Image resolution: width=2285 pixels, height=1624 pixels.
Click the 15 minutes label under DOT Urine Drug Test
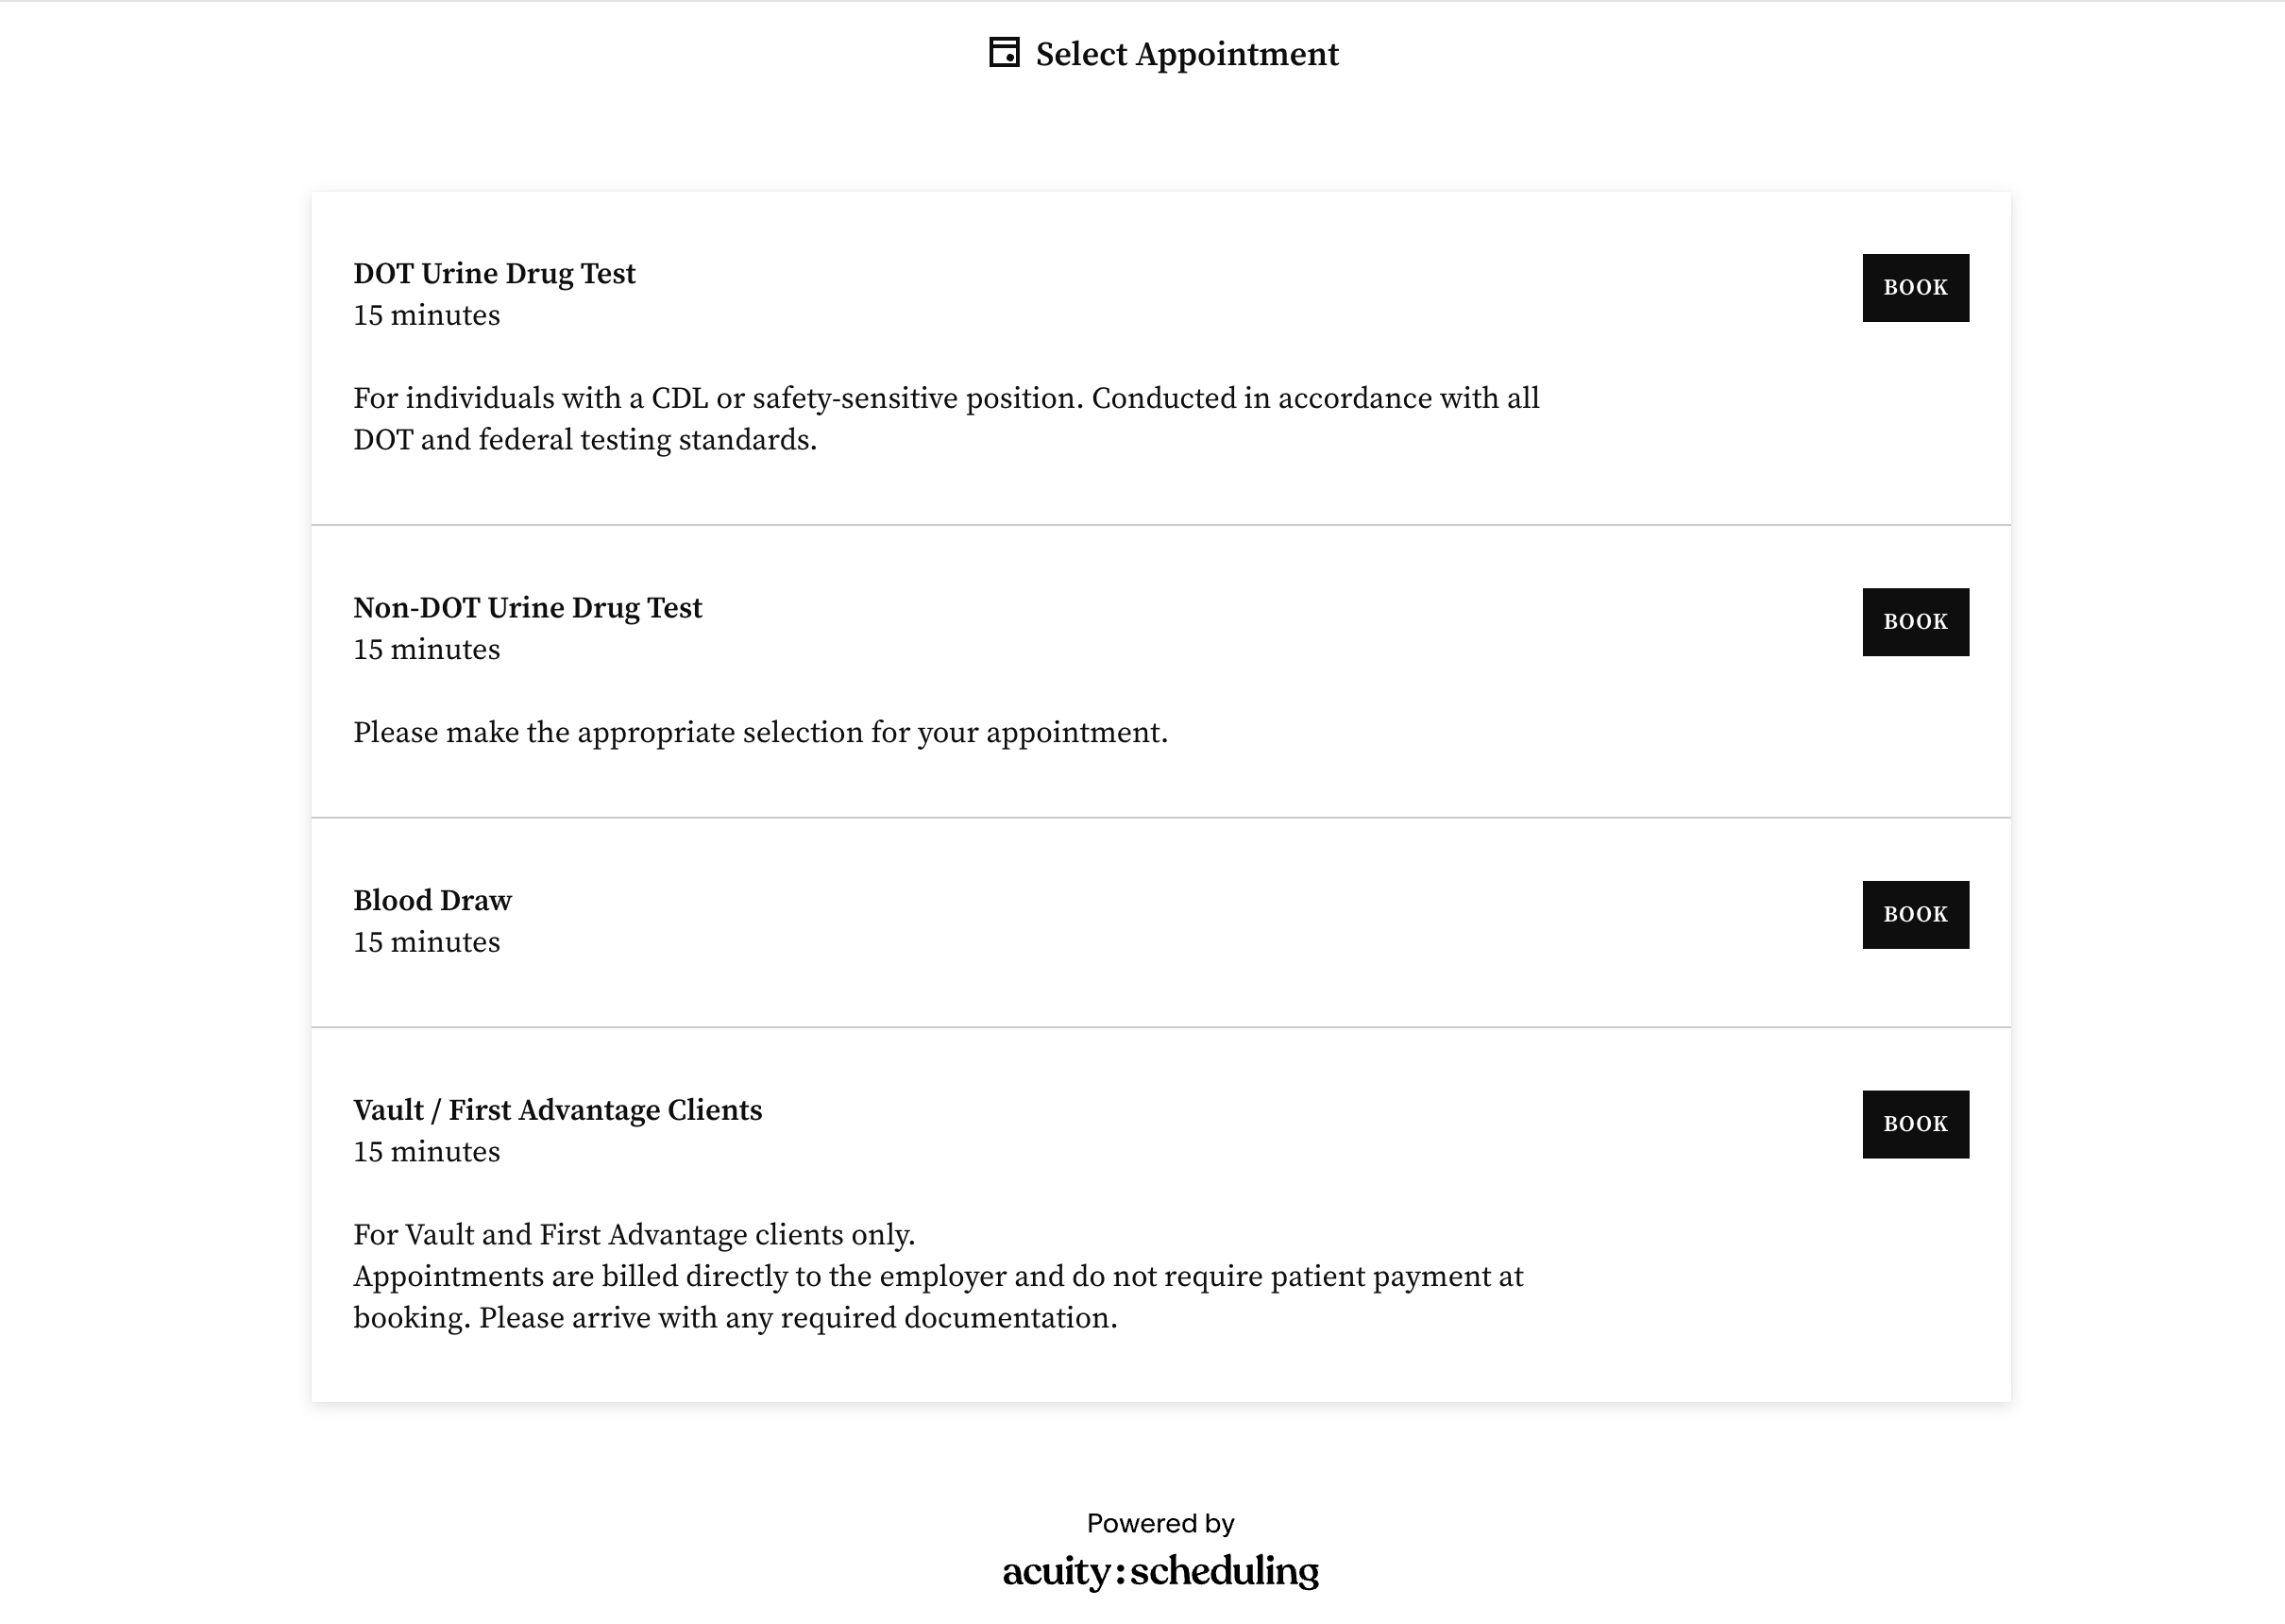(x=426, y=315)
